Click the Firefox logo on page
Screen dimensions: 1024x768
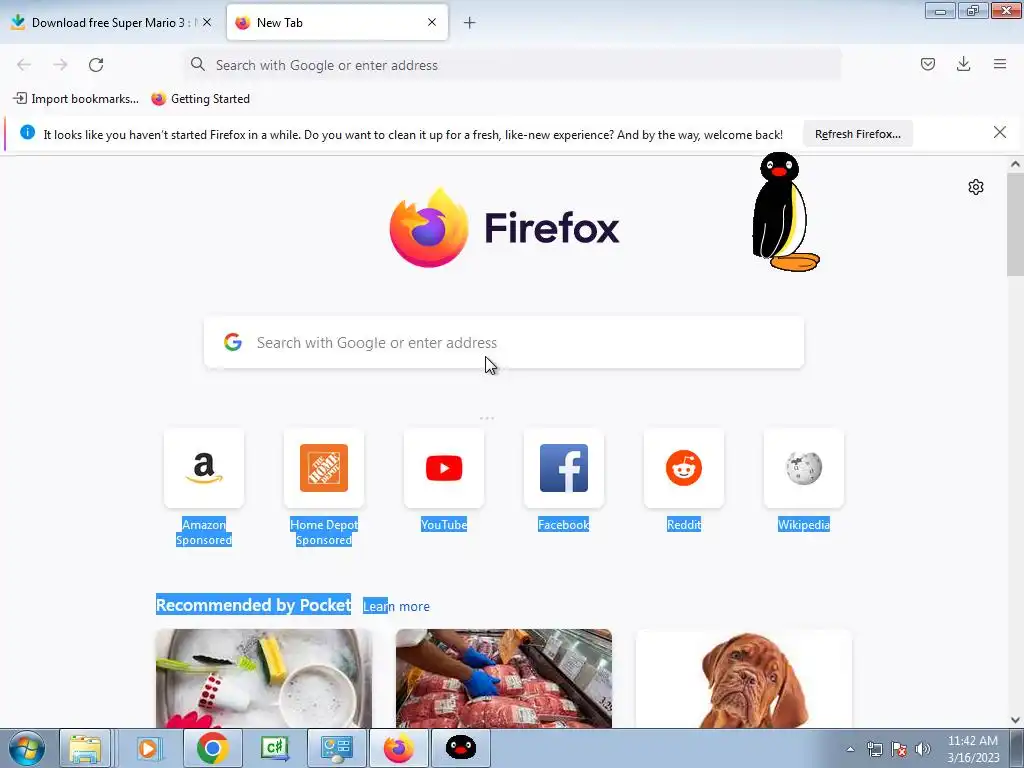click(x=429, y=228)
